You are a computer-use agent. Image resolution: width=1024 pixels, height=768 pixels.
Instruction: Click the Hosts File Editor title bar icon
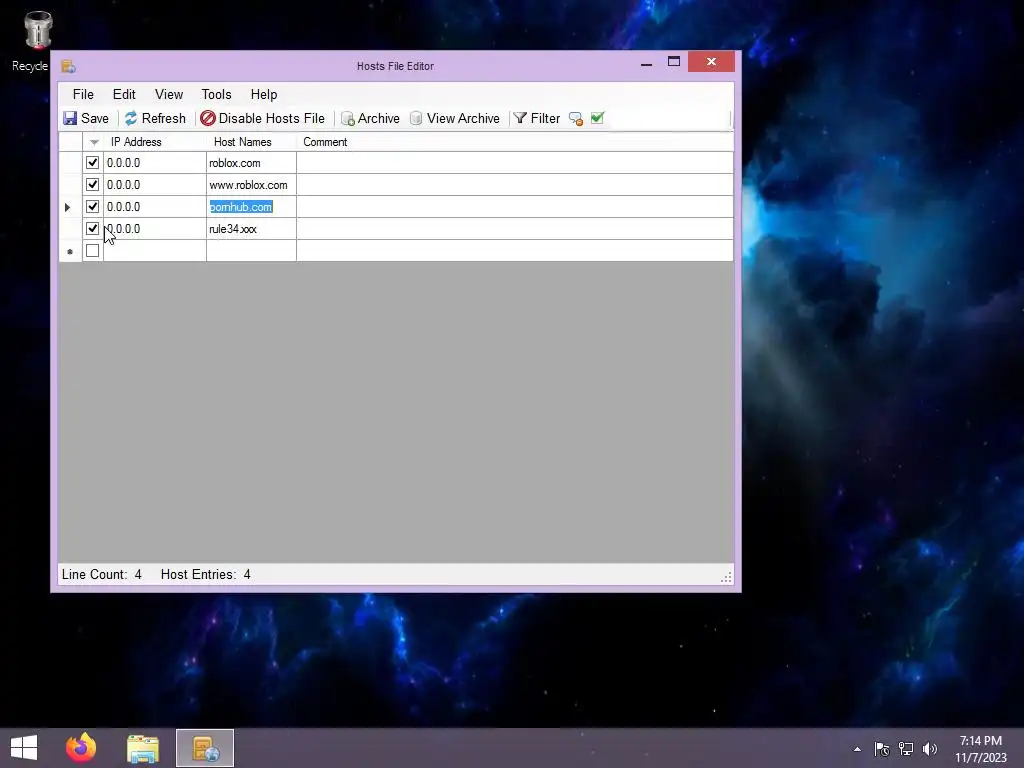click(69, 66)
